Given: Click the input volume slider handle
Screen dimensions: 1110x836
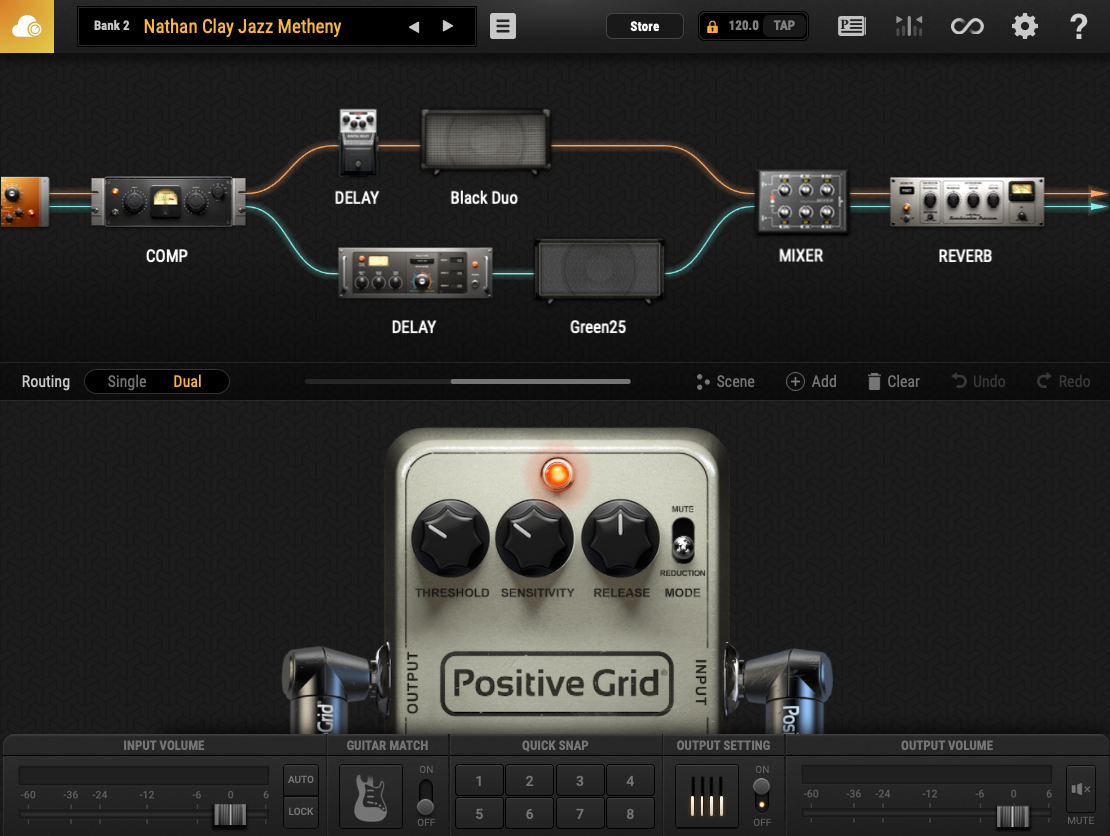Looking at the screenshot, I should point(230,815).
